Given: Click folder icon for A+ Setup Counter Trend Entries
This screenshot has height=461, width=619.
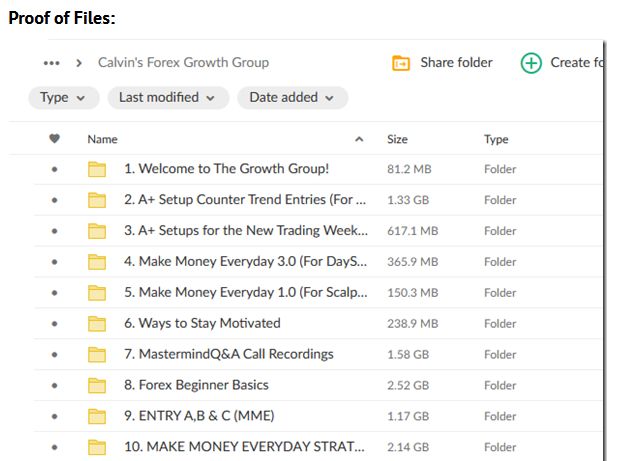Looking at the screenshot, I should tap(97, 200).
